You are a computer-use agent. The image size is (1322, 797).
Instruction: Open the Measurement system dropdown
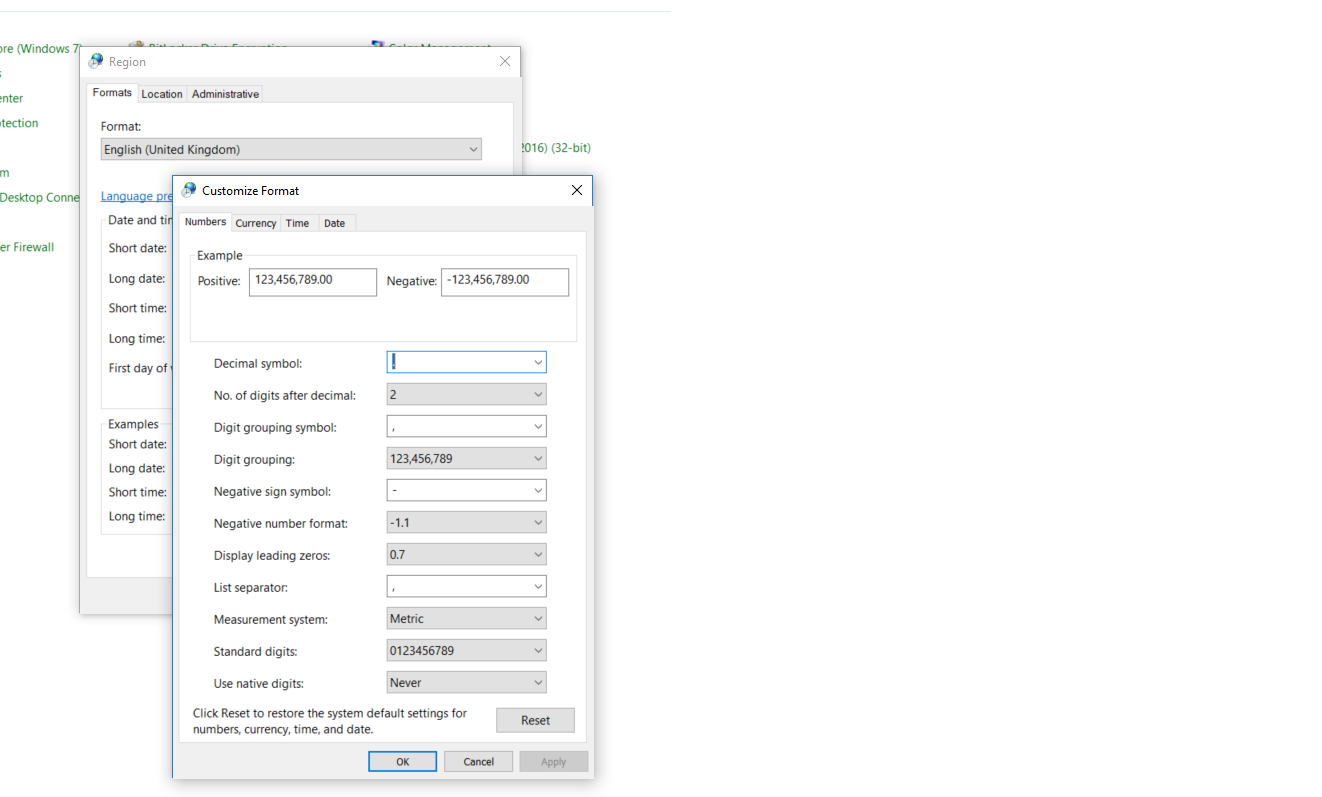coord(538,618)
